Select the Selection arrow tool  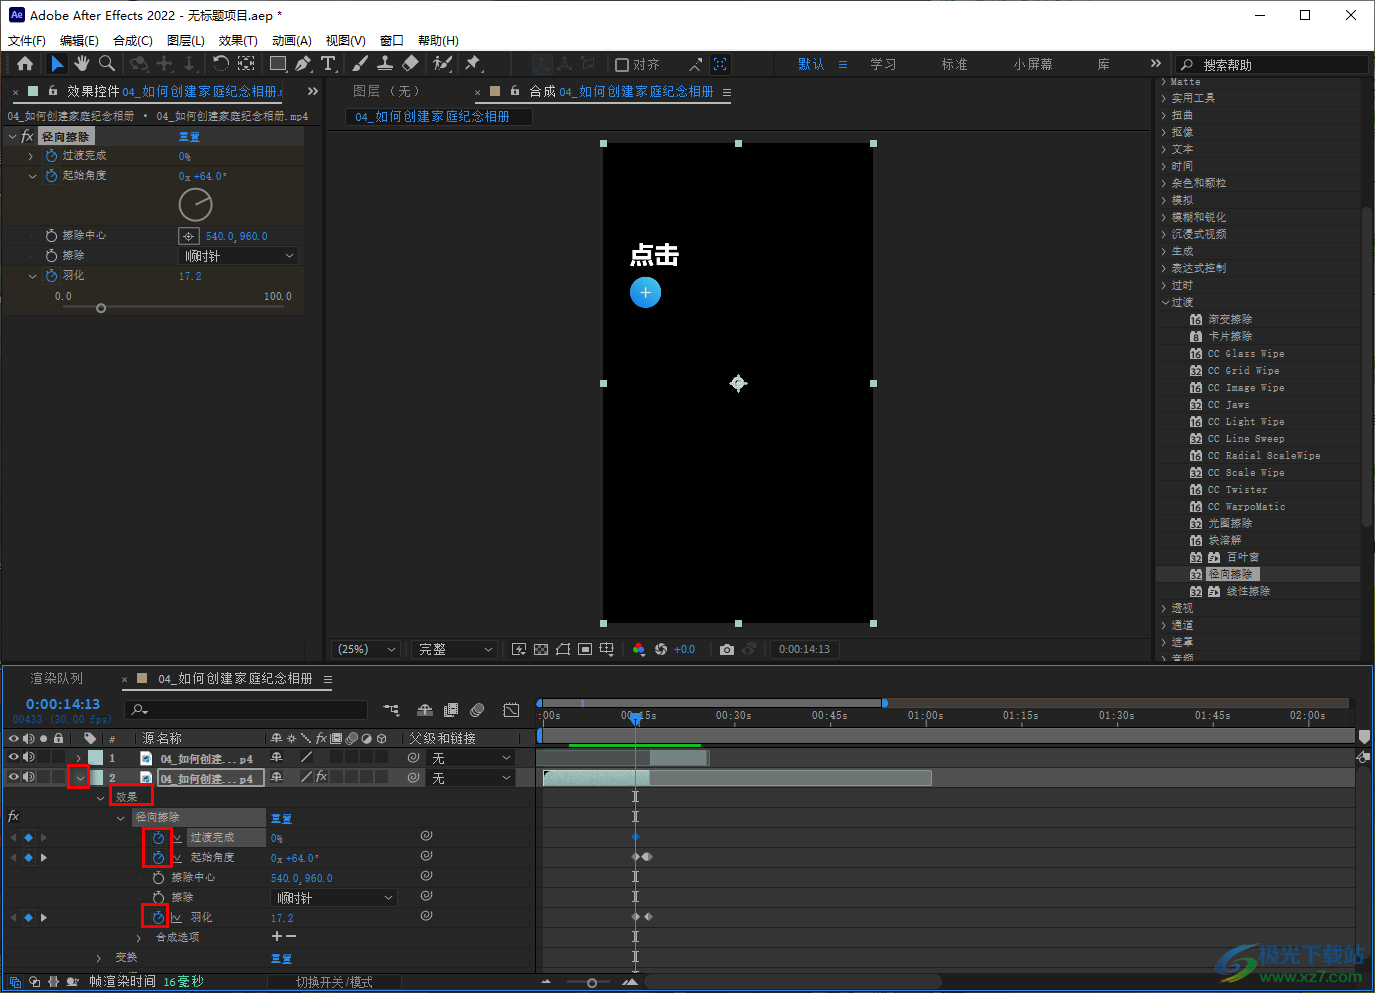pos(57,64)
